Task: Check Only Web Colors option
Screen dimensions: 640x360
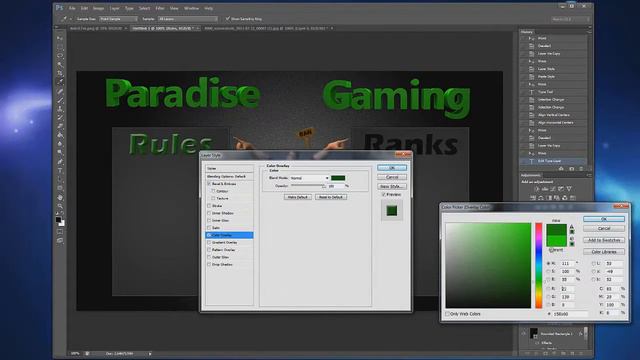Action: pos(447,314)
